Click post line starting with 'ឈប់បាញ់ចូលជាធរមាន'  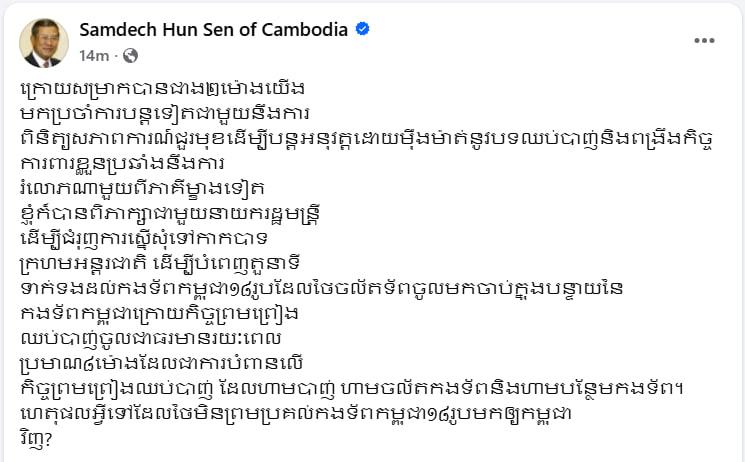tap(151, 338)
